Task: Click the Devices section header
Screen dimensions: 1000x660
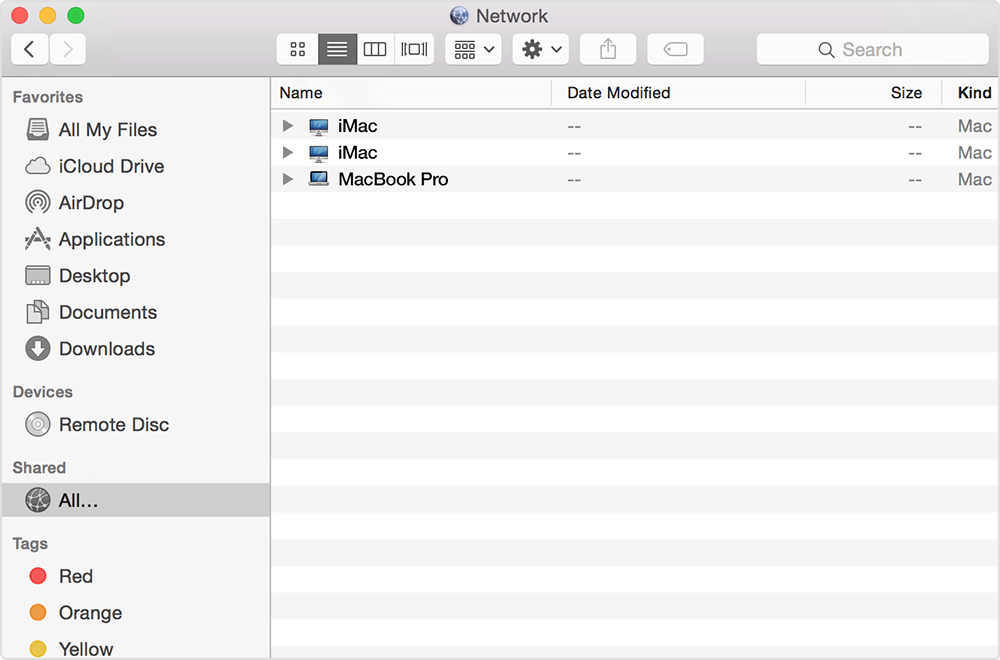Action: point(43,392)
